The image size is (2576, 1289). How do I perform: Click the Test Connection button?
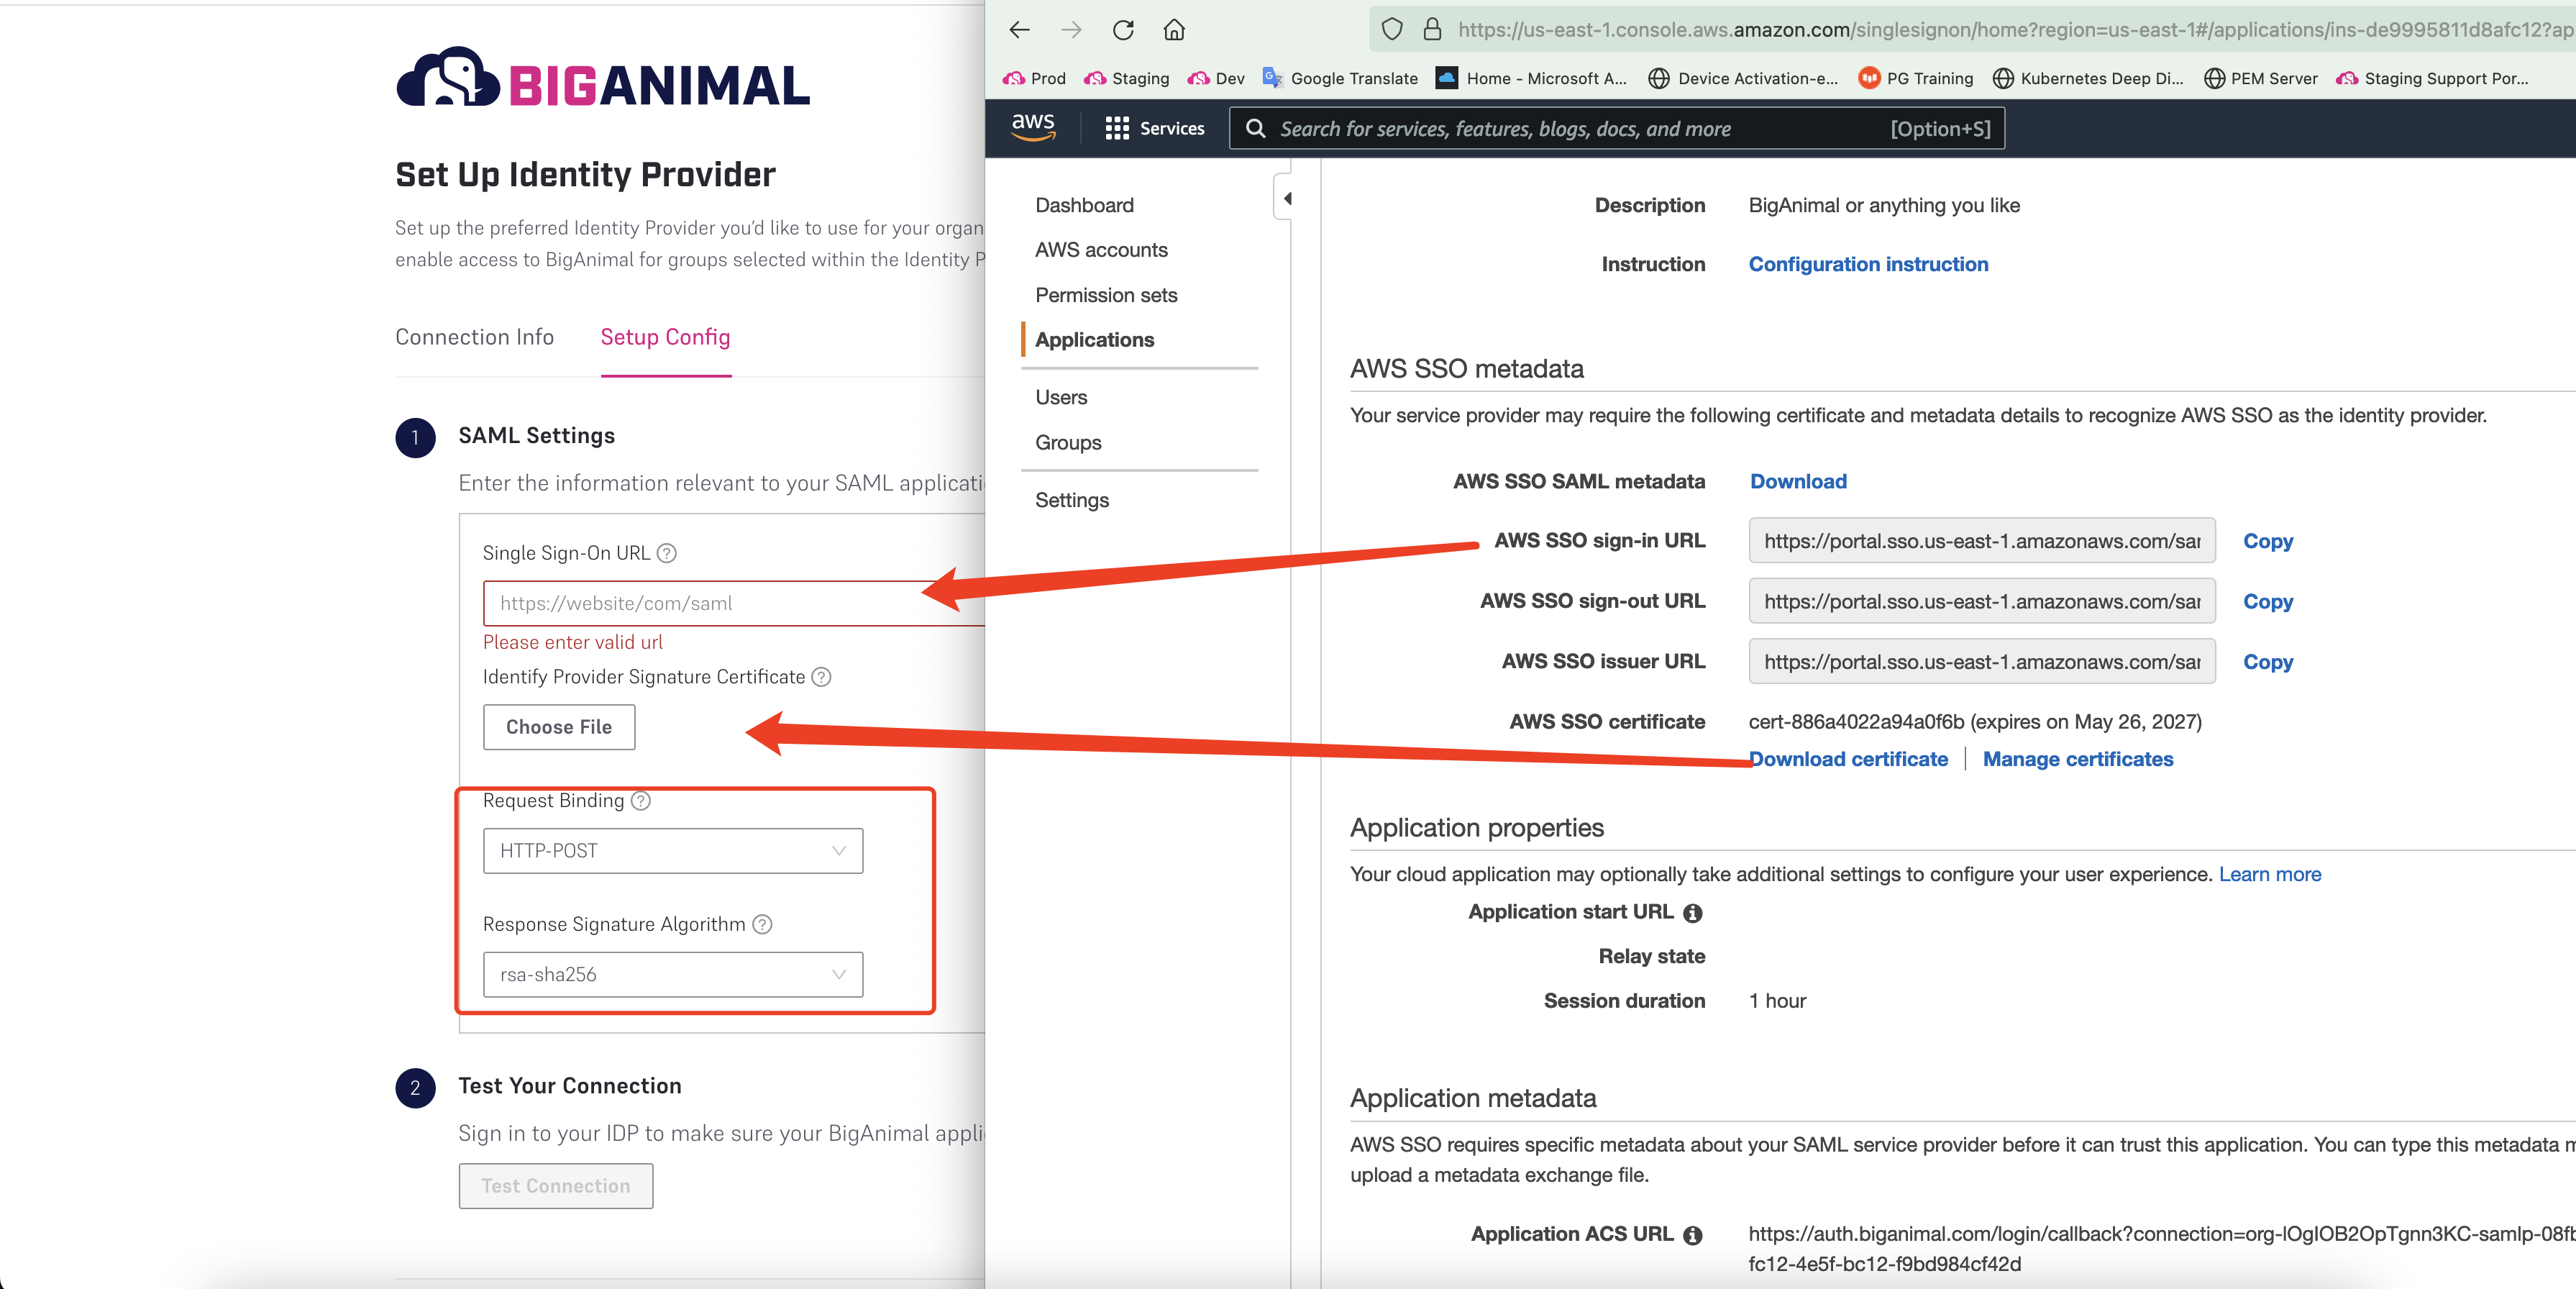tap(556, 1186)
